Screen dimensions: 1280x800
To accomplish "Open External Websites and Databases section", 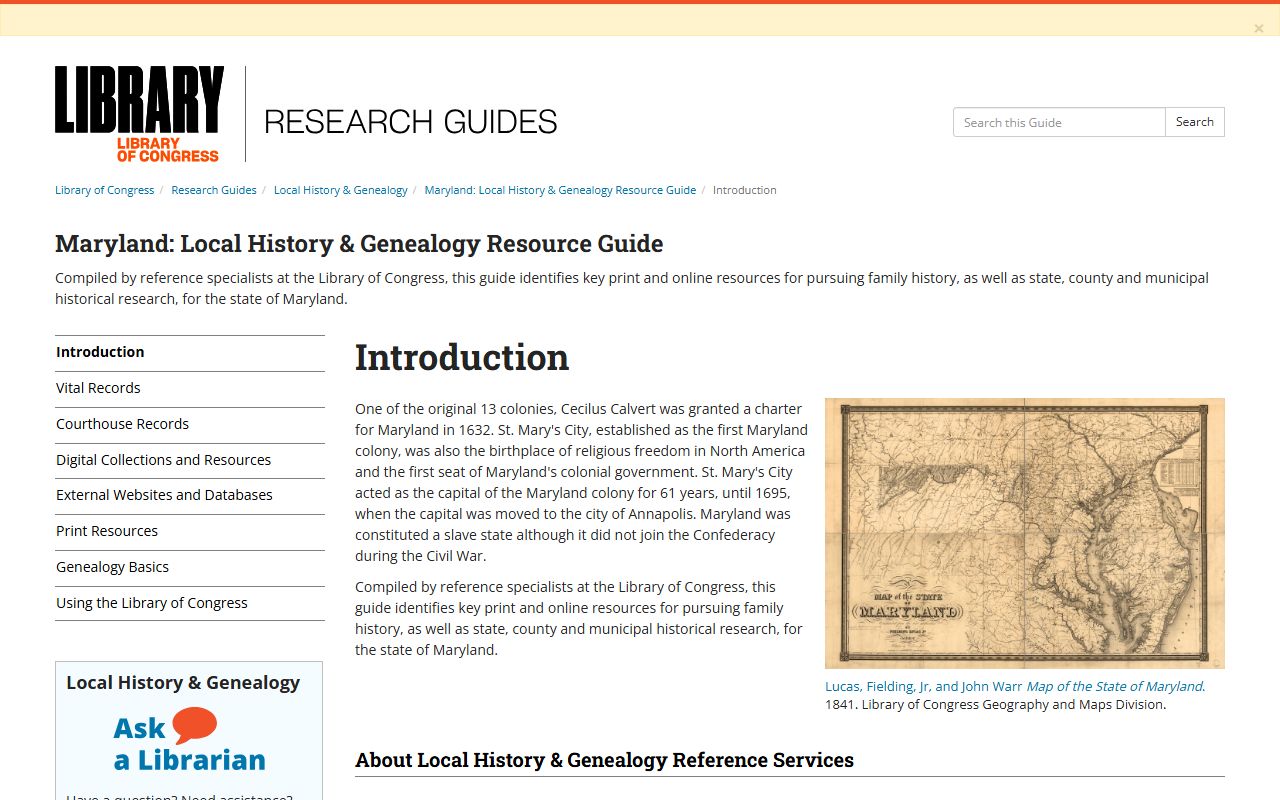I will (190, 495).
